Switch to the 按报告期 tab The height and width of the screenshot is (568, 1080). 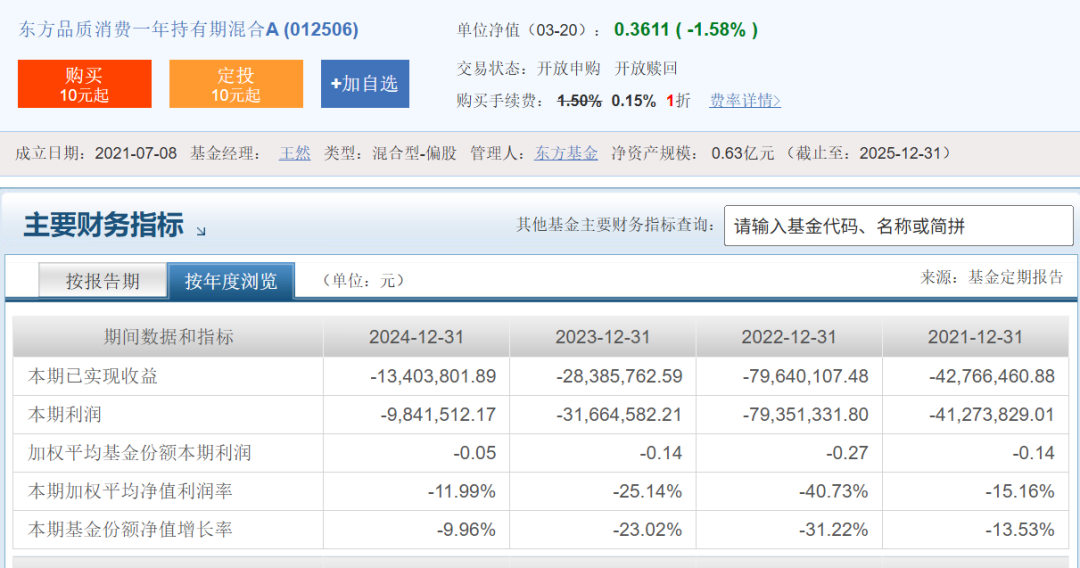pyautogui.click(x=102, y=281)
